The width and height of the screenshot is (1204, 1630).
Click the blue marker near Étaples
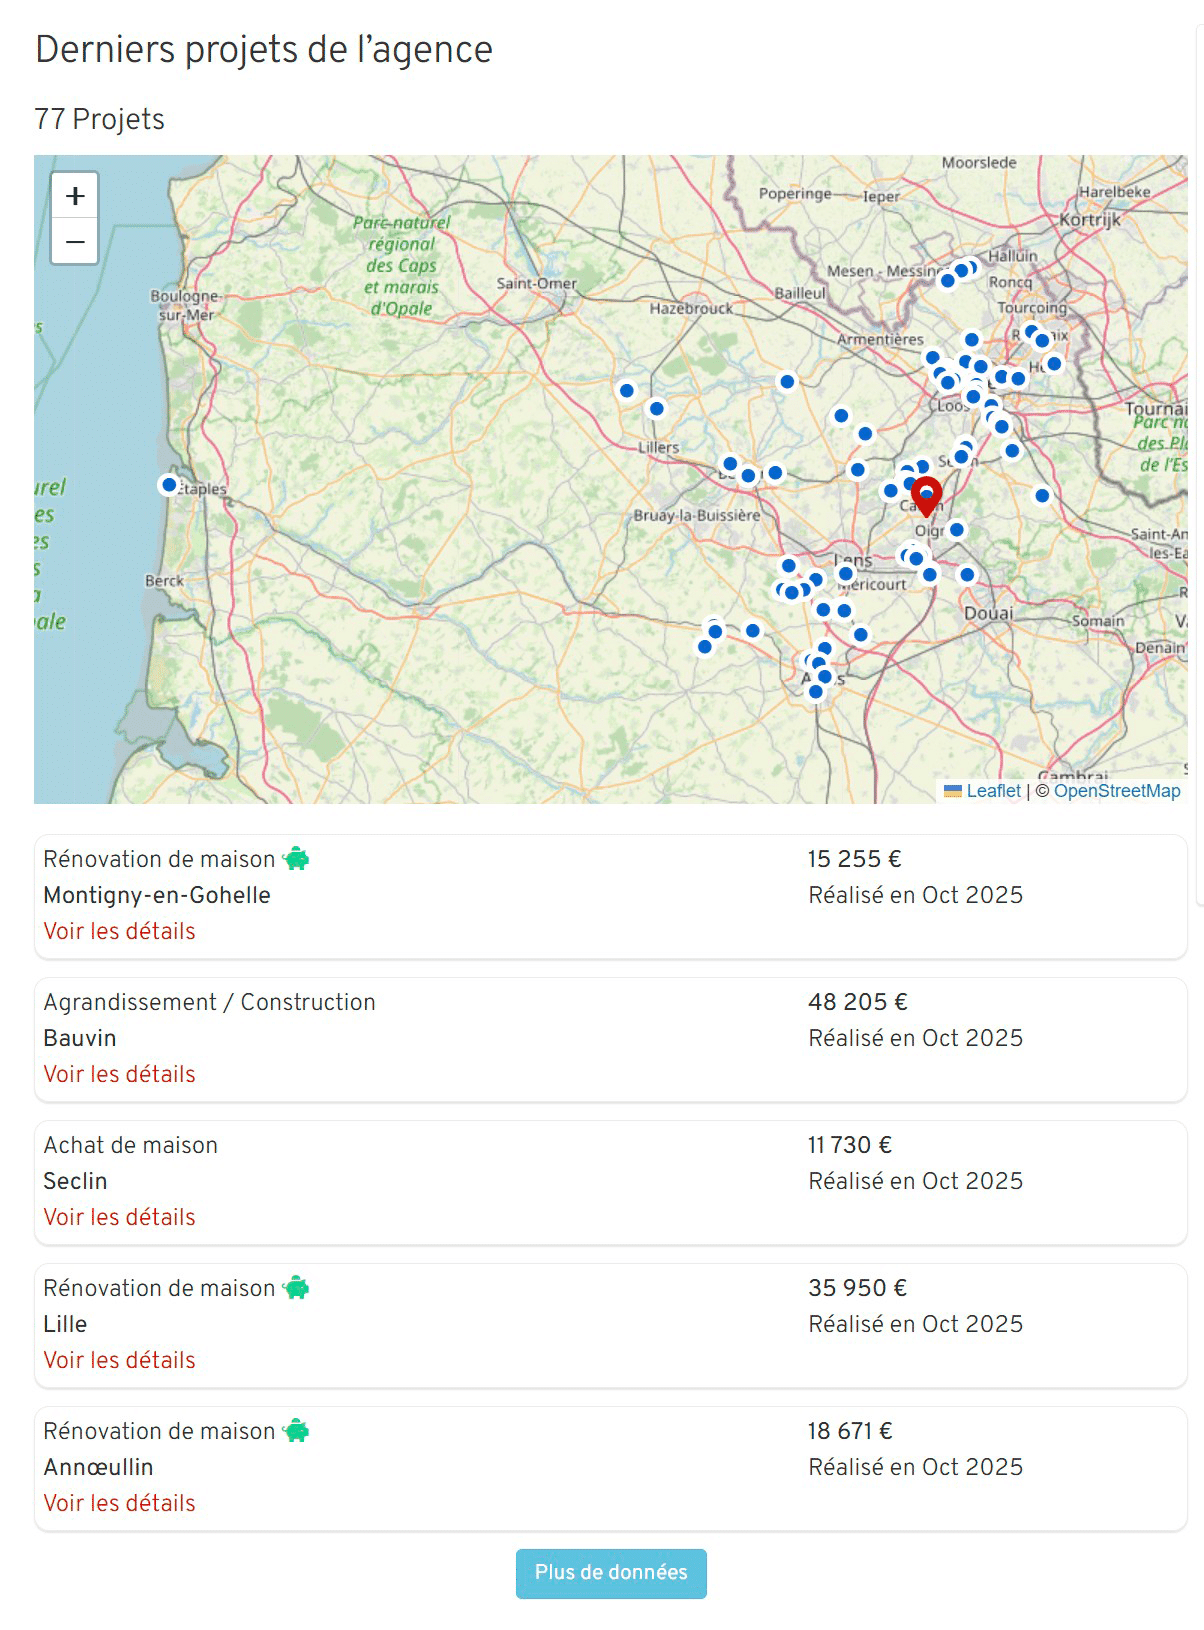coord(169,485)
